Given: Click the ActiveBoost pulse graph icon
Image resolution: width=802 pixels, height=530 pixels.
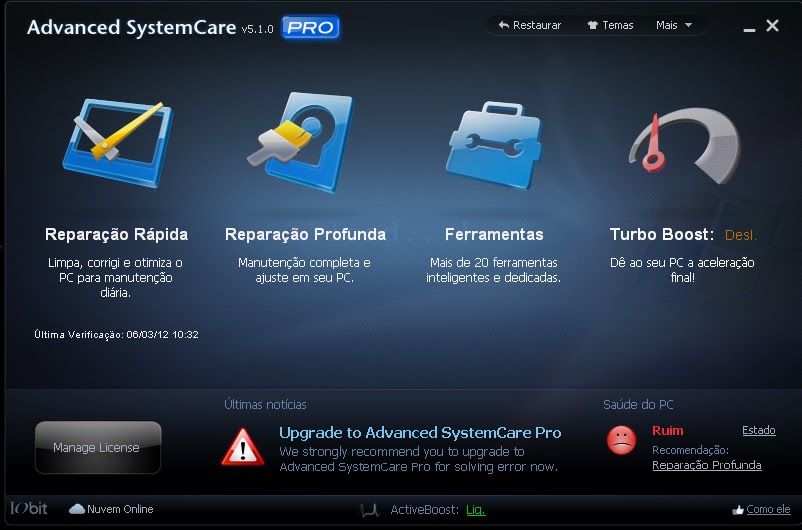Looking at the screenshot, I should coord(370,510).
